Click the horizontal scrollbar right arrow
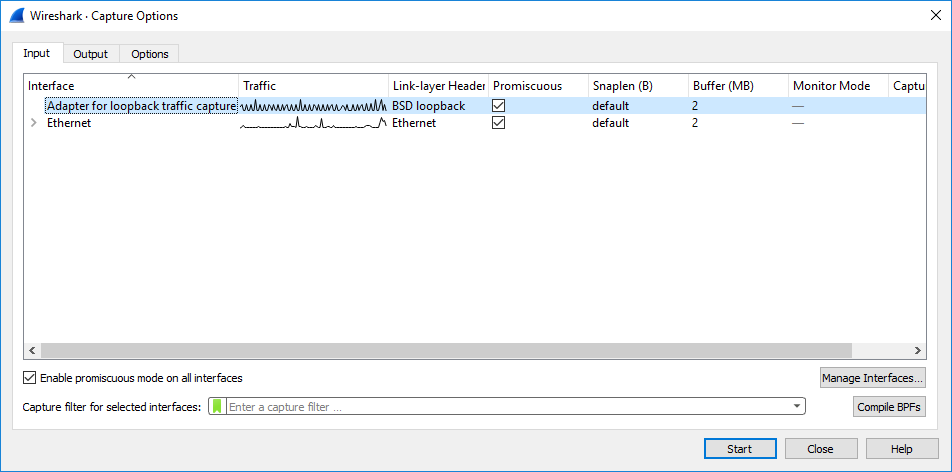This screenshot has height=472, width=952. (x=919, y=351)
